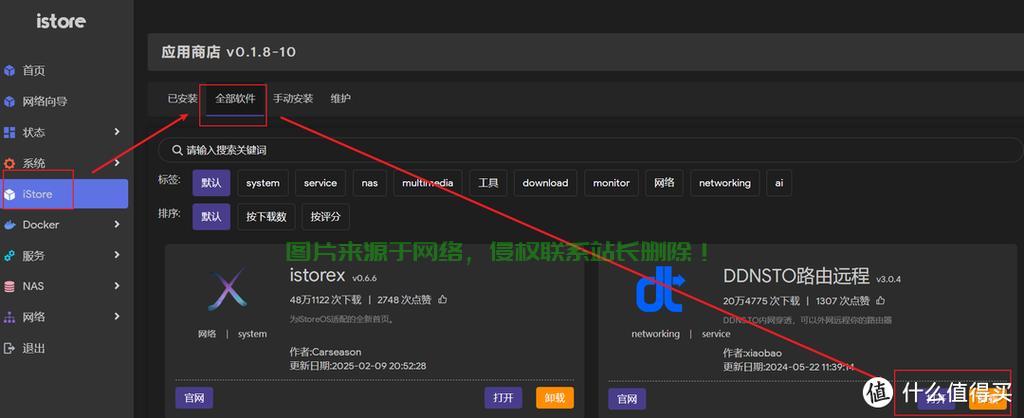The width and height of the screenshot is (1024, 418).
Task: Expand the NAS sidebar chevron
Action: 117,285
